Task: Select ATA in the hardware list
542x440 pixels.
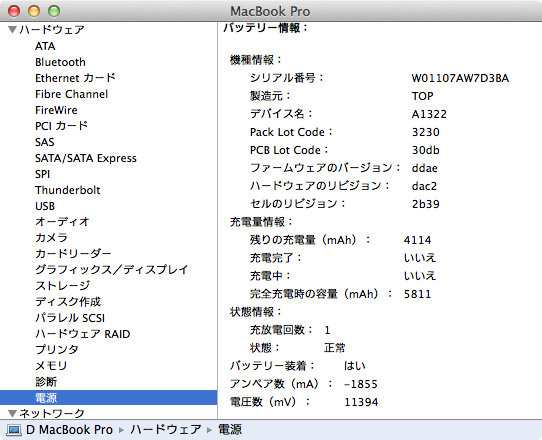Action: 45,46
